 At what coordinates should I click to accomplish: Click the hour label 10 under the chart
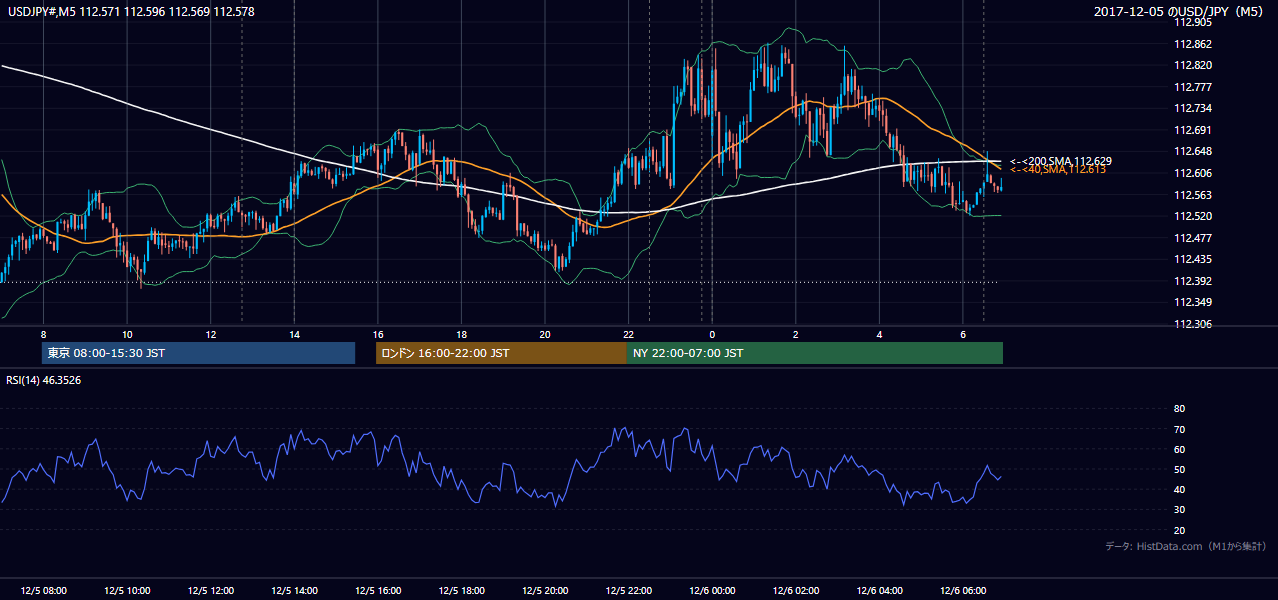point(127,334)
